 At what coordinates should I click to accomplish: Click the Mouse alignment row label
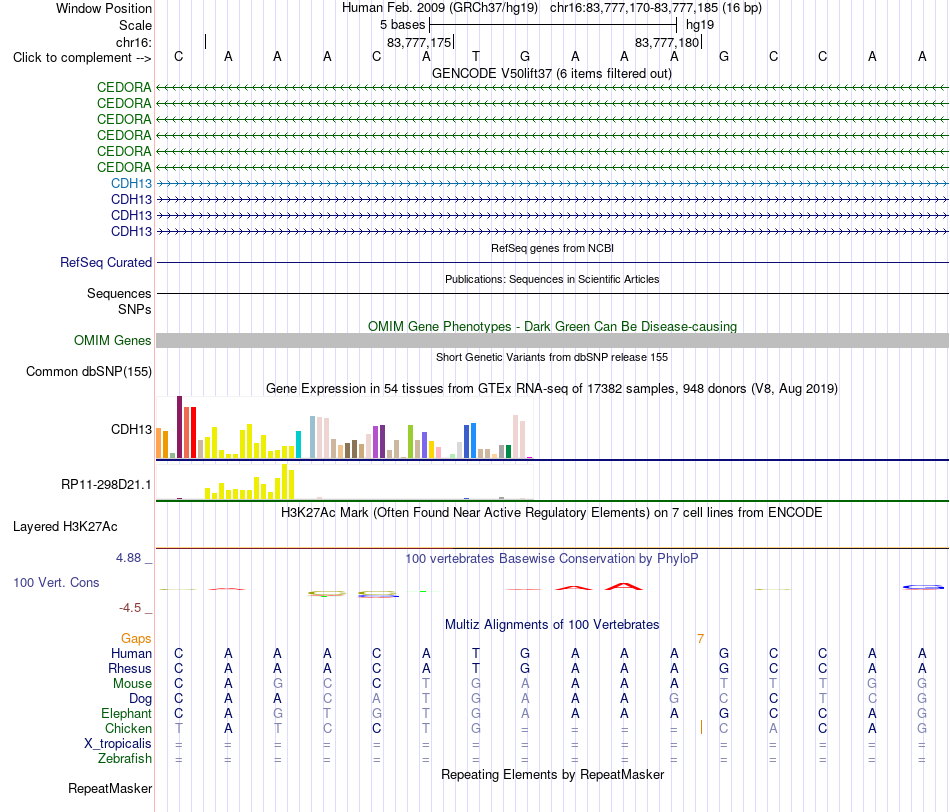pyautogui.click(x=132, y=684)
